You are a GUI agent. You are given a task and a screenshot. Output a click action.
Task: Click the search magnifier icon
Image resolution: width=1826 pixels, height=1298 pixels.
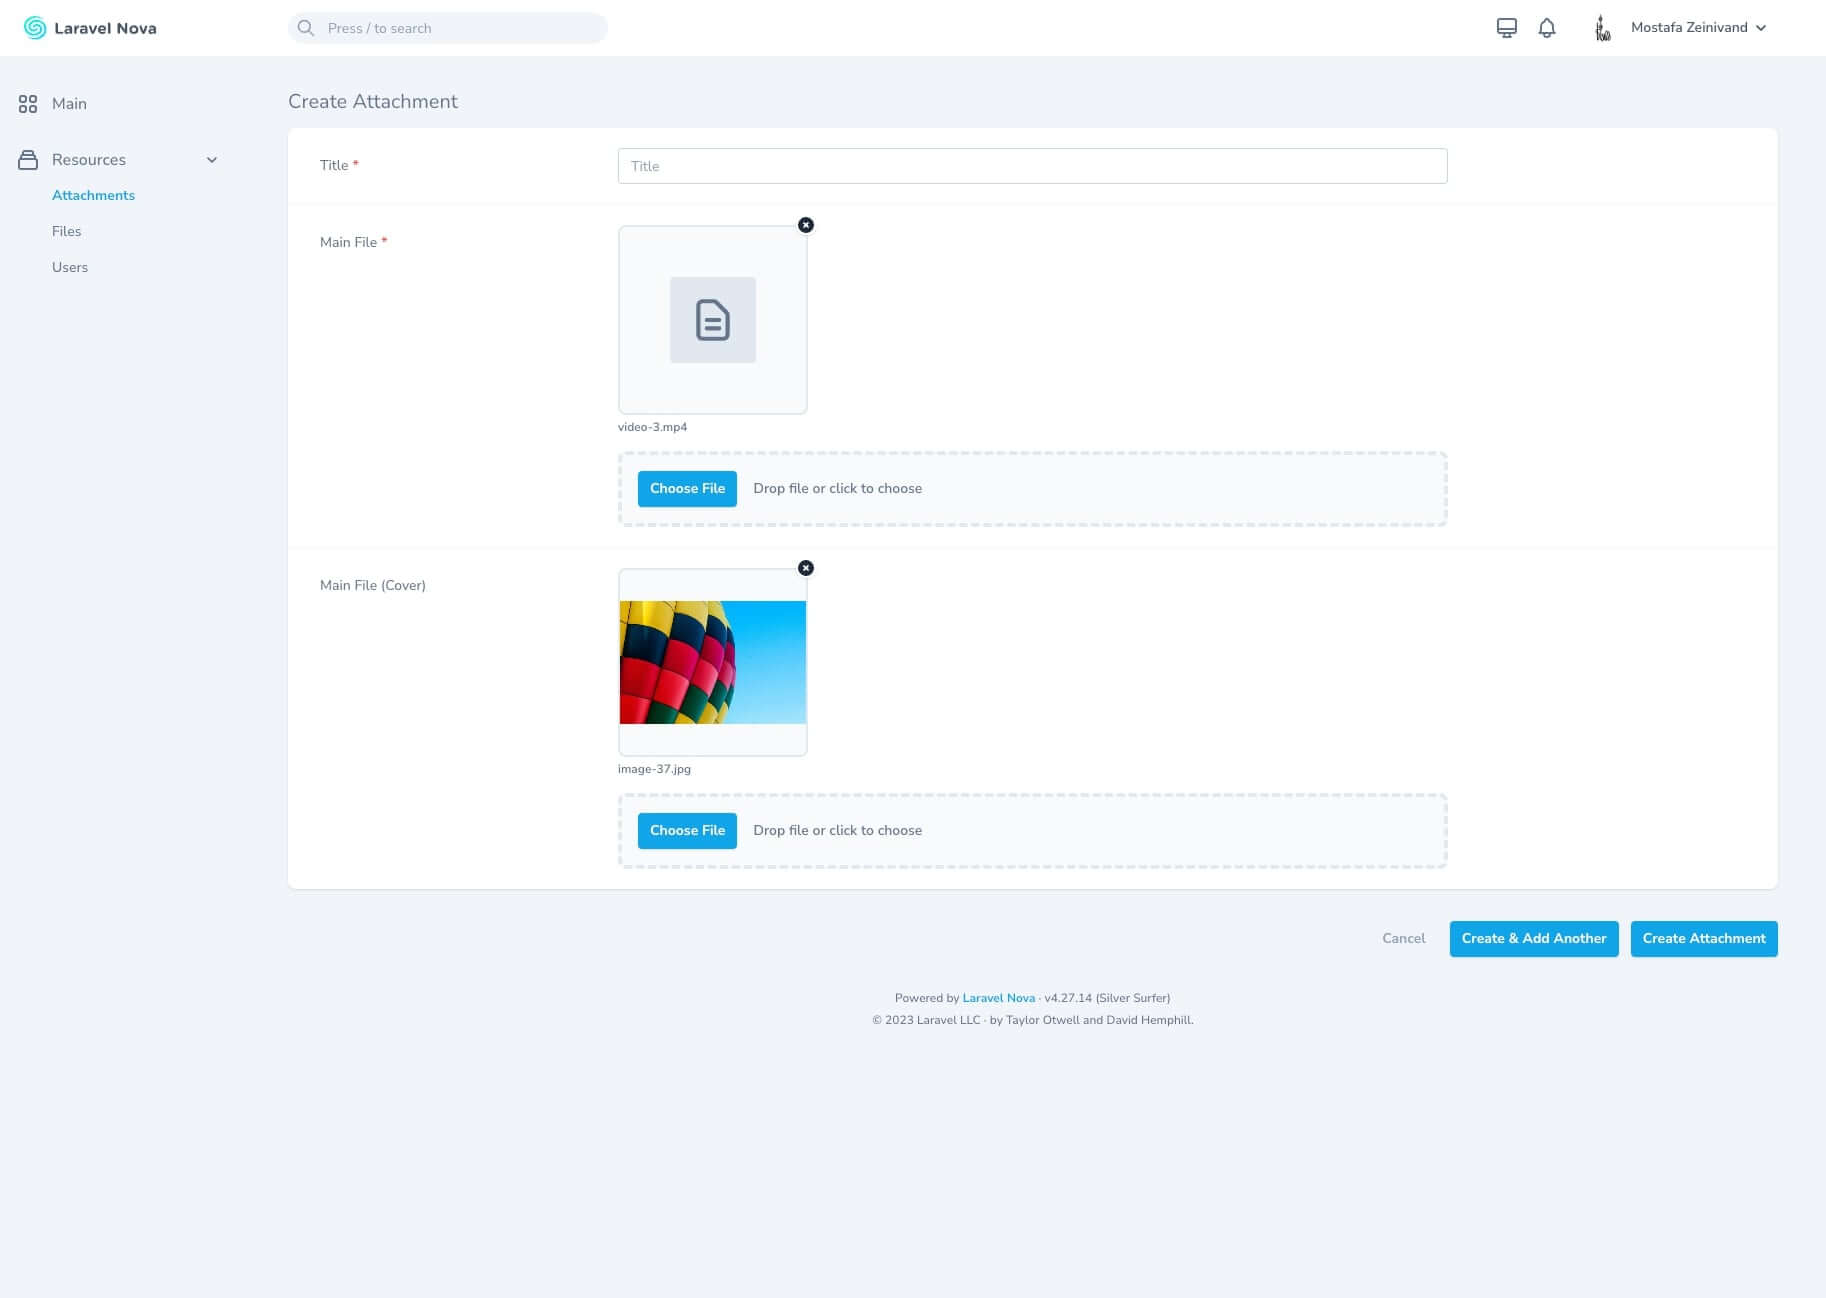pyautogui.click(x=306, y=28)
